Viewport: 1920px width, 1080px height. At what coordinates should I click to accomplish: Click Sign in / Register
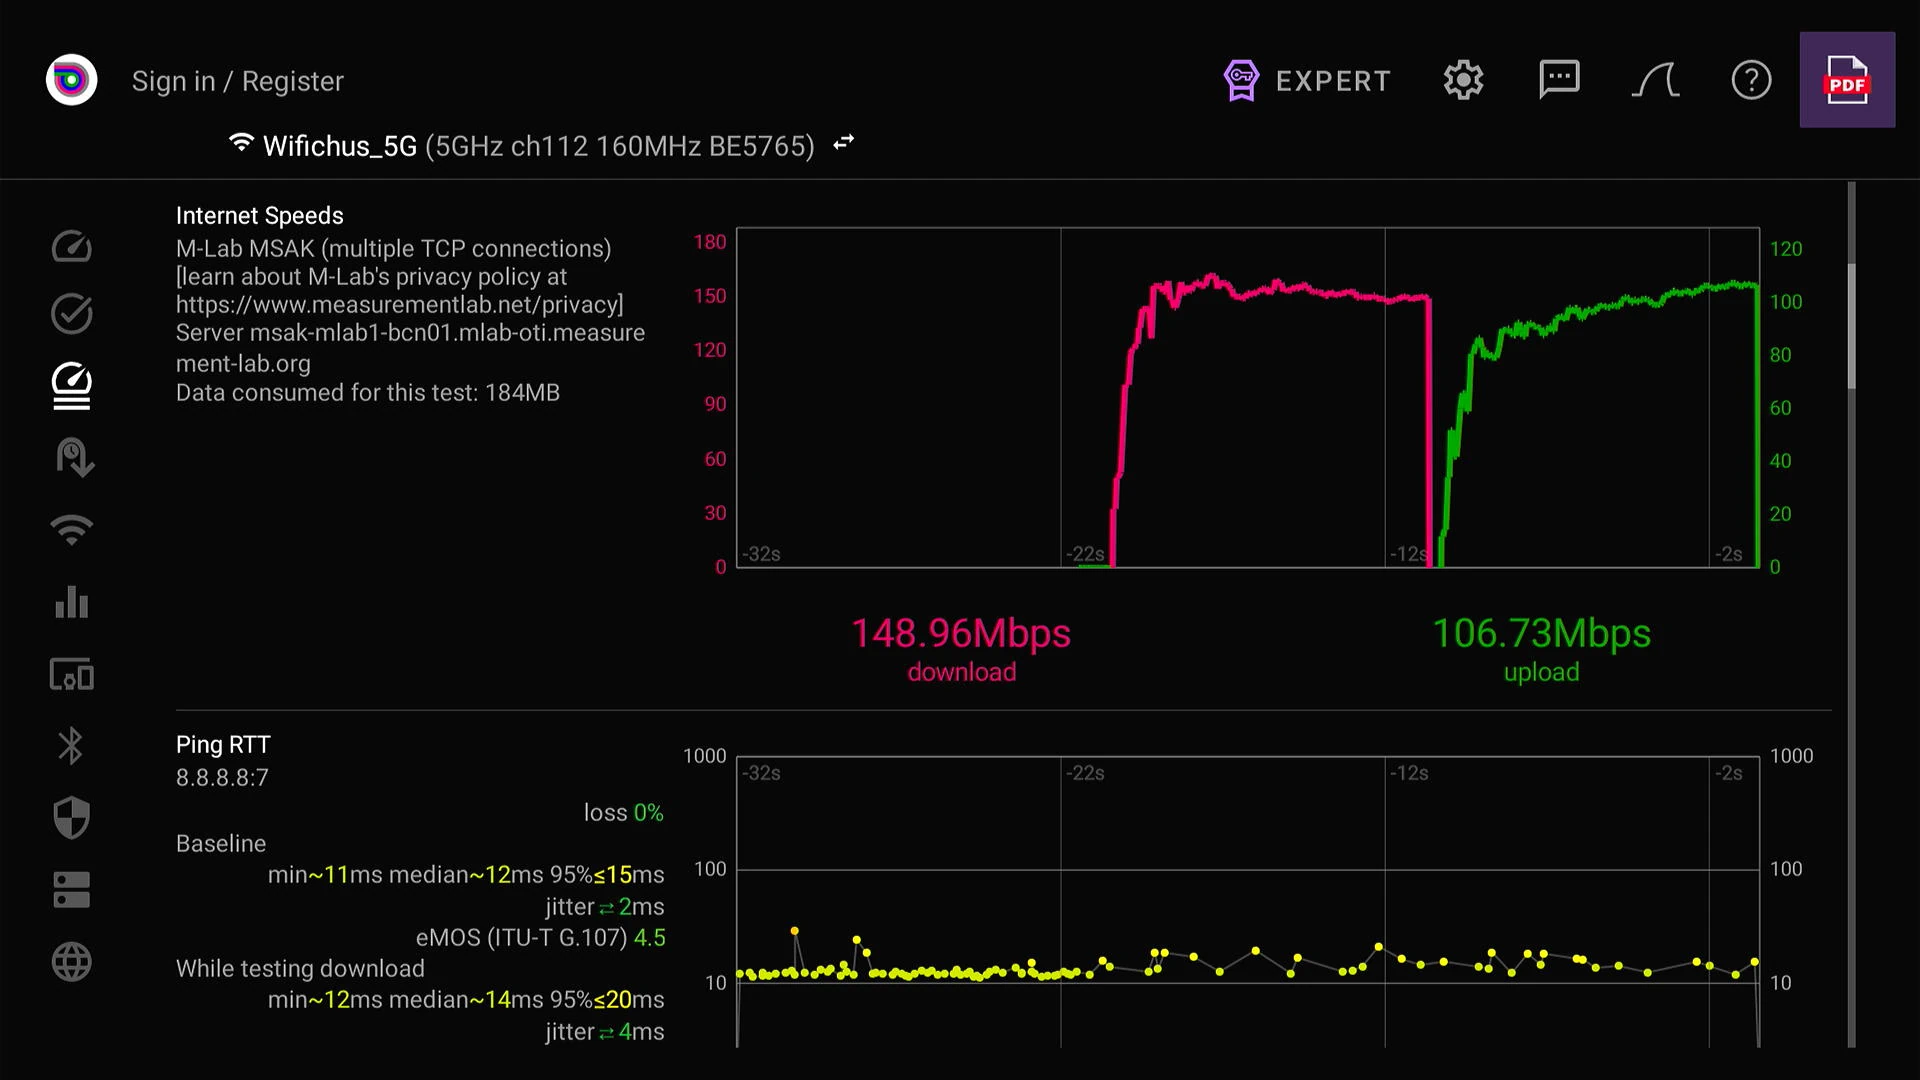(237, 81)
